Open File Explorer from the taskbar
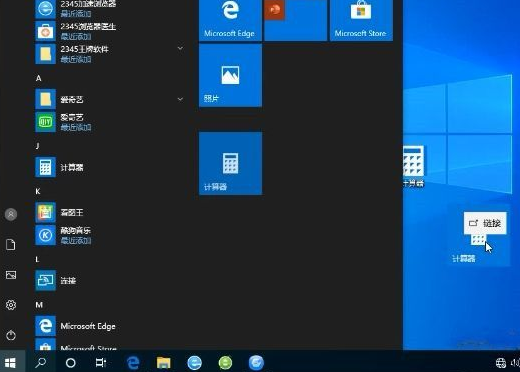The height and width of the screenshot is (372, 520). point(164,363)
